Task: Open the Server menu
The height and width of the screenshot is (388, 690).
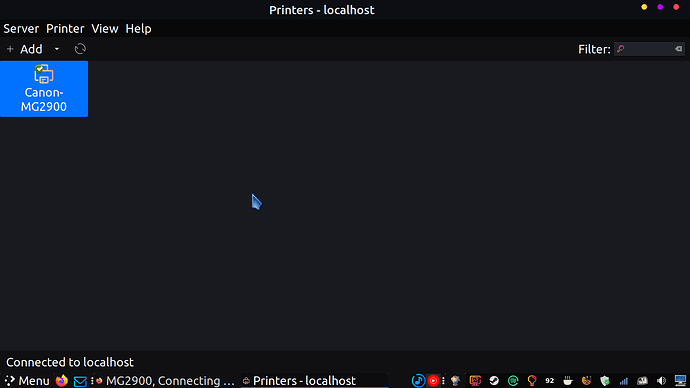Action: (21, 29)
